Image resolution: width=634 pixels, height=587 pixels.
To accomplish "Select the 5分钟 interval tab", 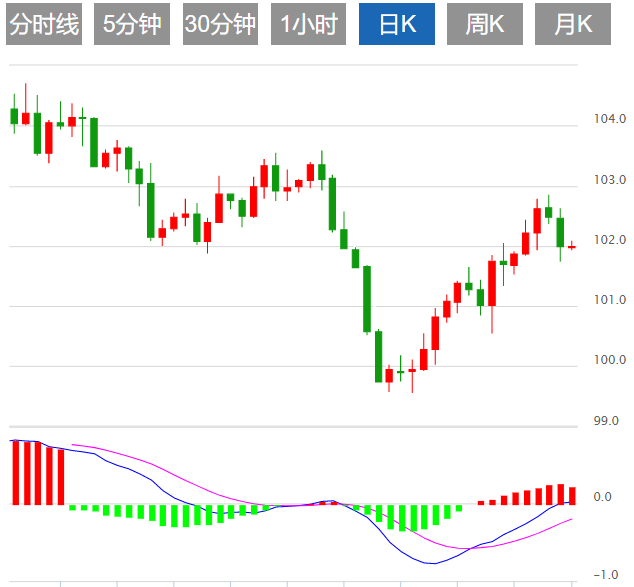I will point(132,24).
